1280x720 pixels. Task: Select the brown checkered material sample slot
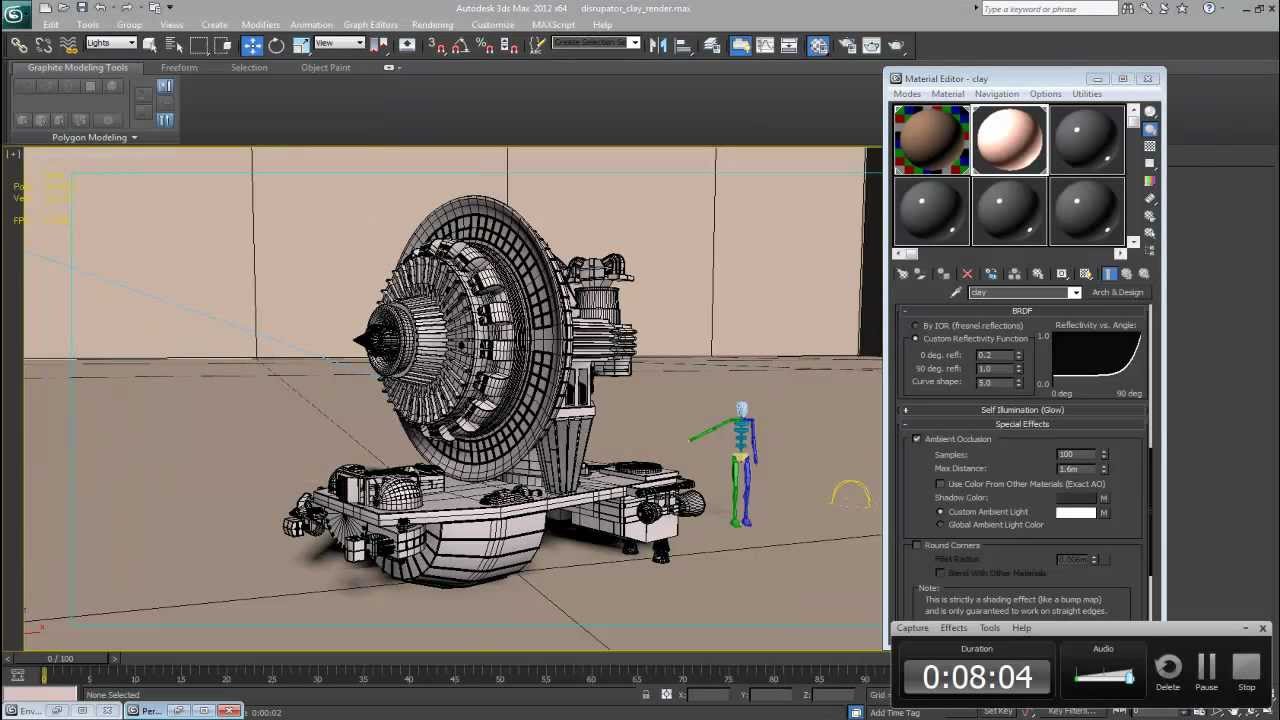coord(931,140)
